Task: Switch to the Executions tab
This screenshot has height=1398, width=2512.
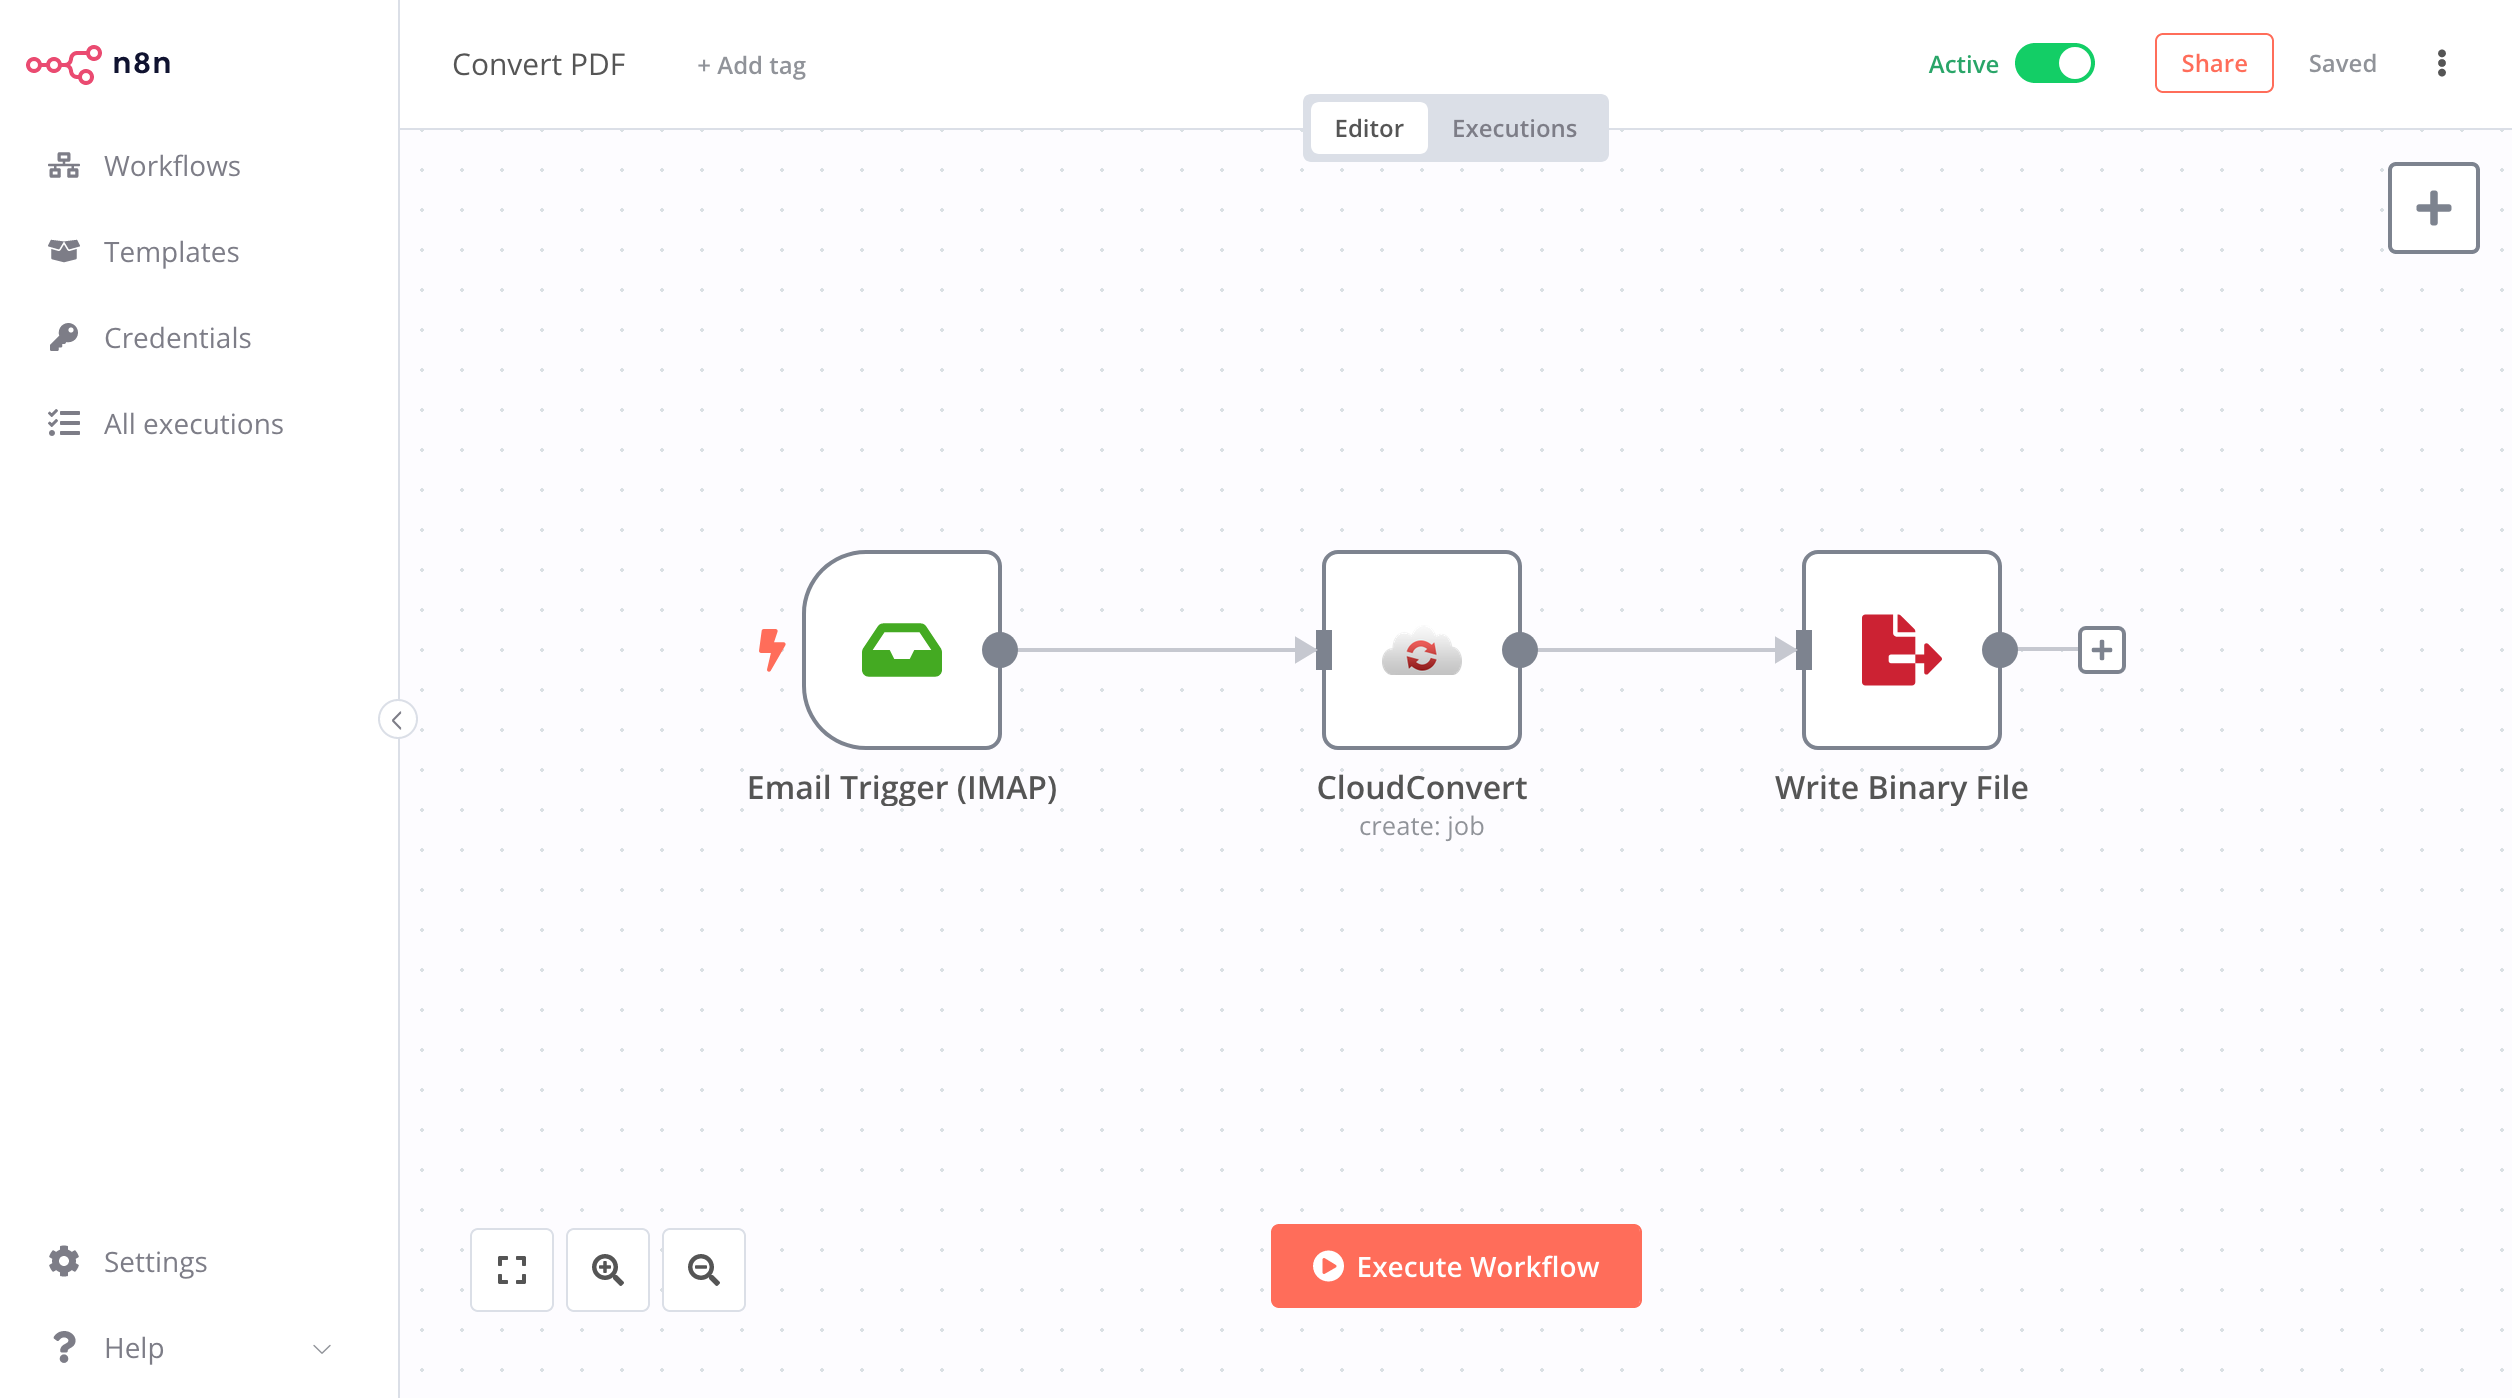Action: (1513, 129)
